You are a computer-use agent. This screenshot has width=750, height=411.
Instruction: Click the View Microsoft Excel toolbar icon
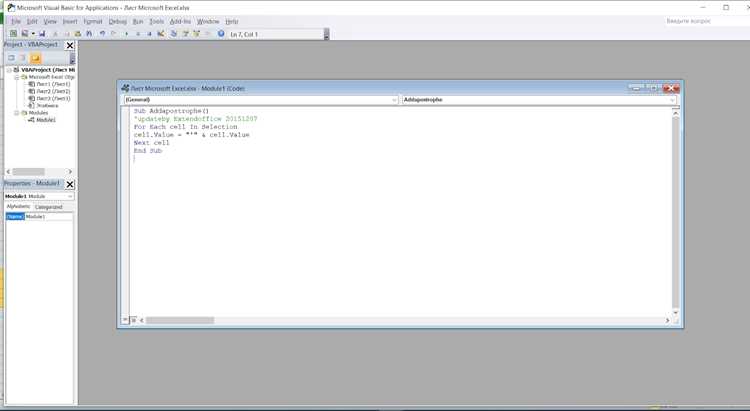[13, 33]
